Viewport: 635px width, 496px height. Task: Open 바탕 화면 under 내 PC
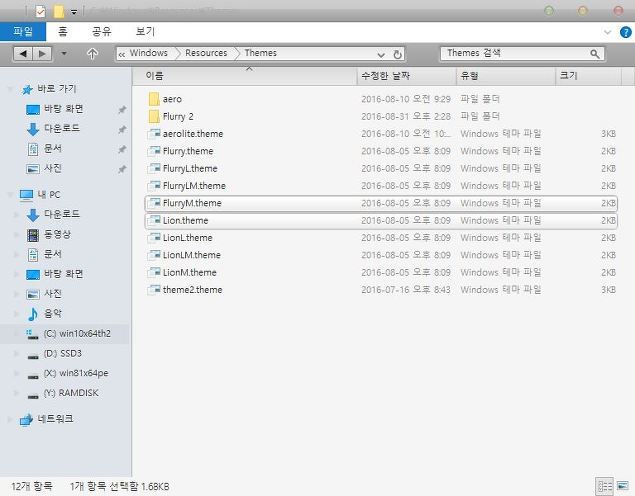(64, 274)
